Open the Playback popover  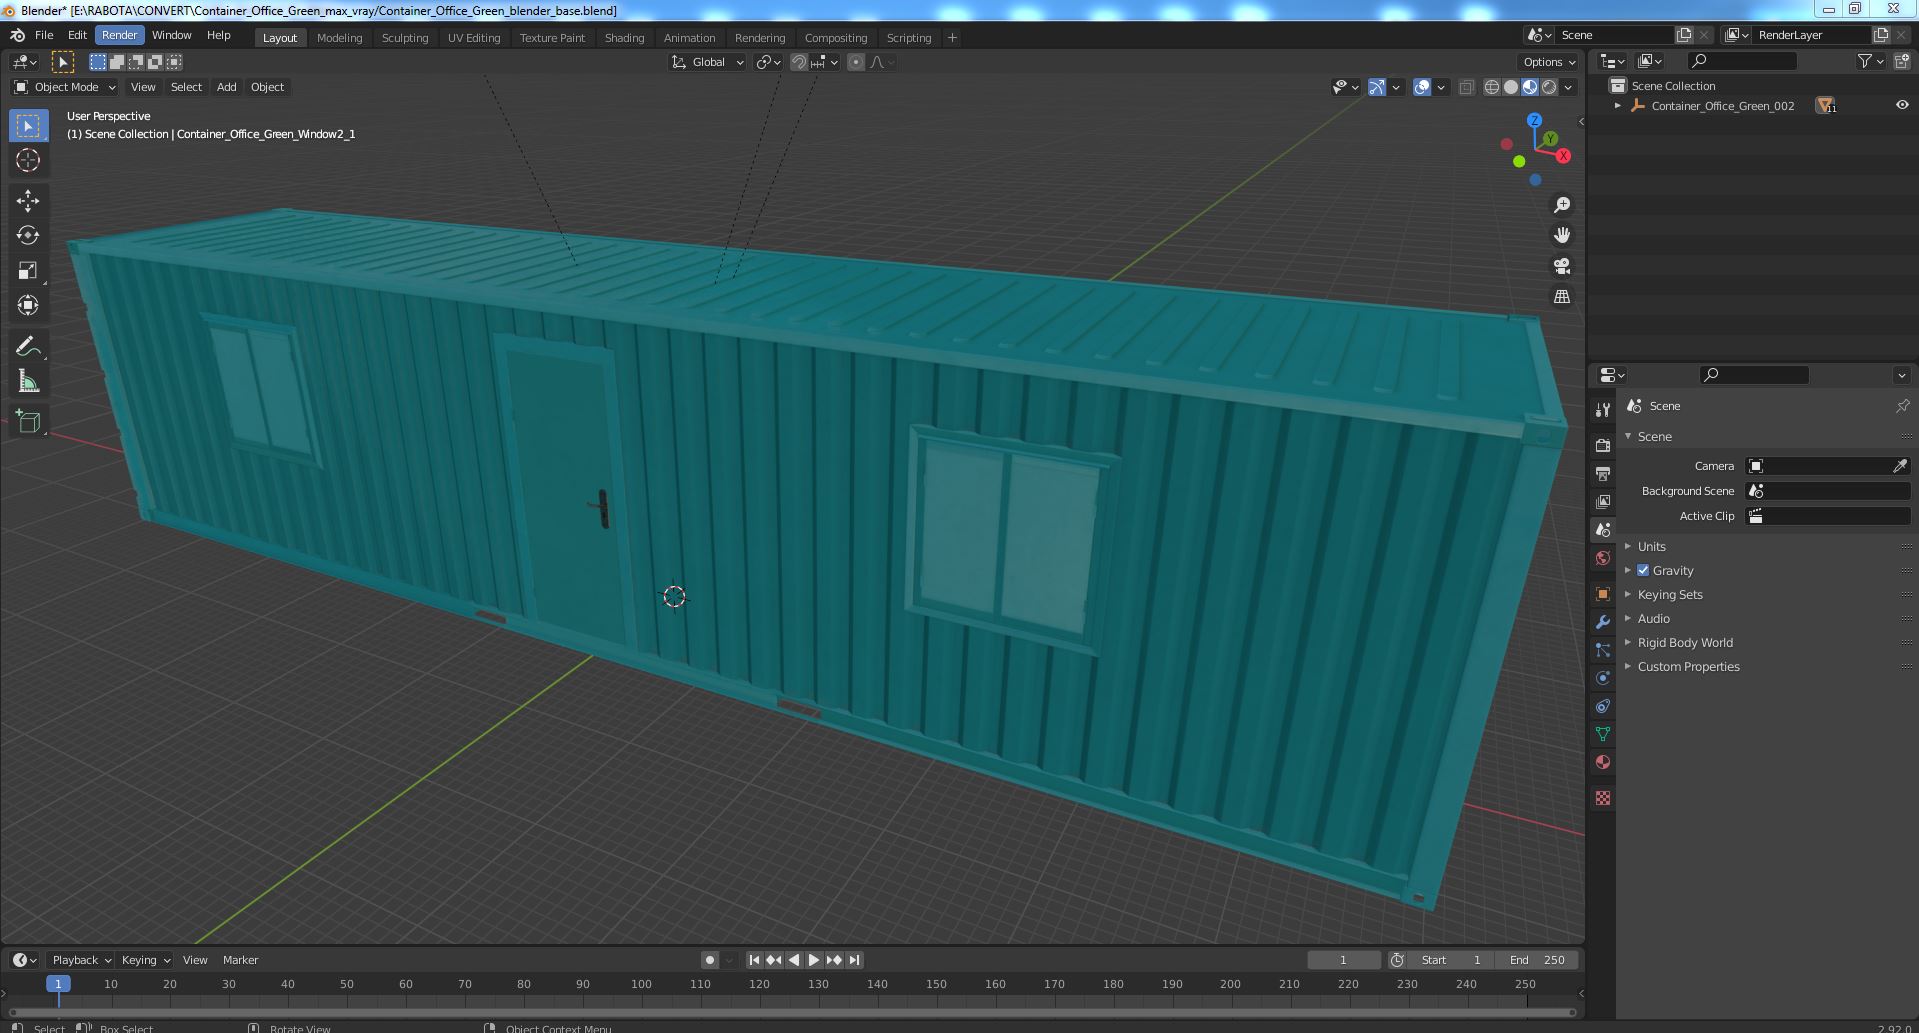pyautogui.click(x=81, y=960)
